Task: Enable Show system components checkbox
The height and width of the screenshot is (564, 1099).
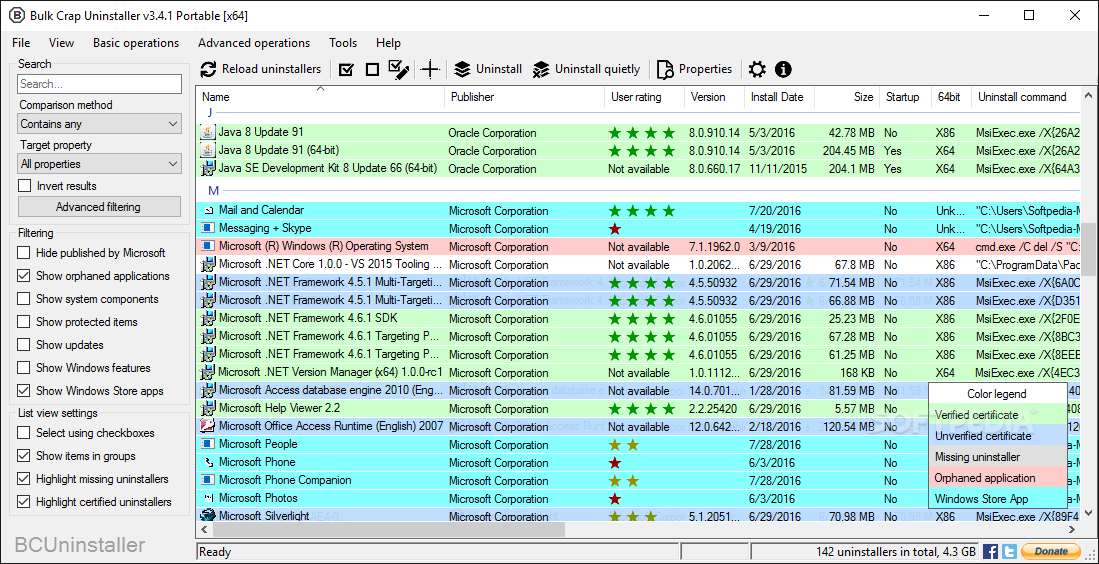Action: (x=24, y=298)
